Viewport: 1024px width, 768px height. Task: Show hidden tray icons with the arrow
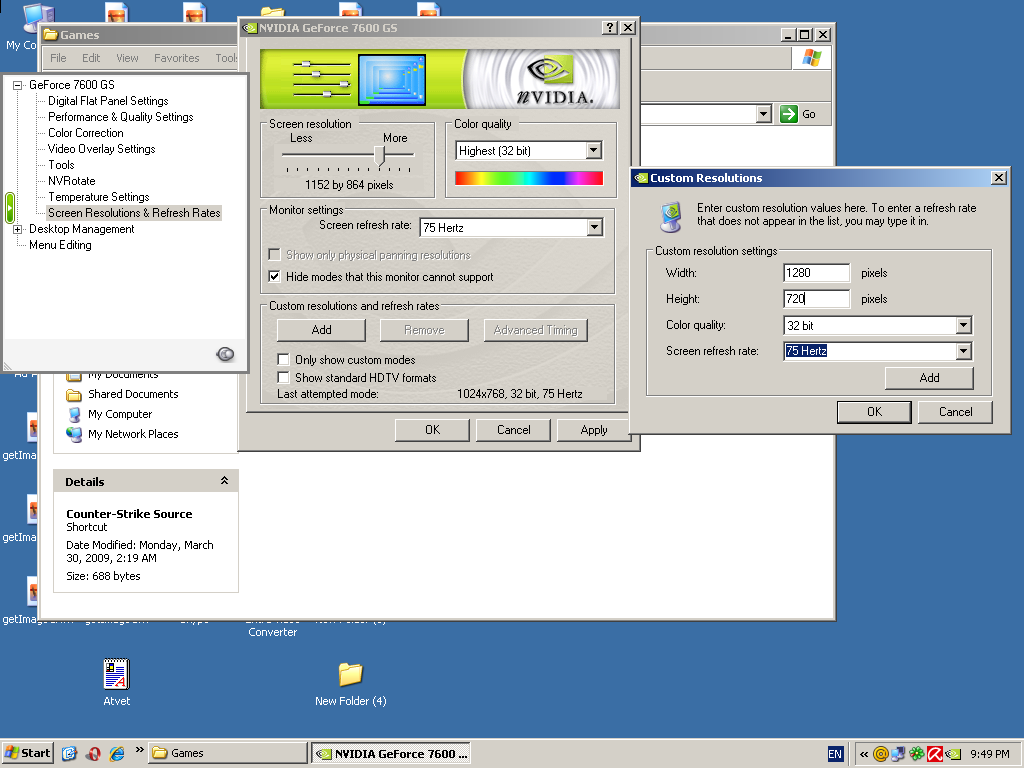pos(863,754)
